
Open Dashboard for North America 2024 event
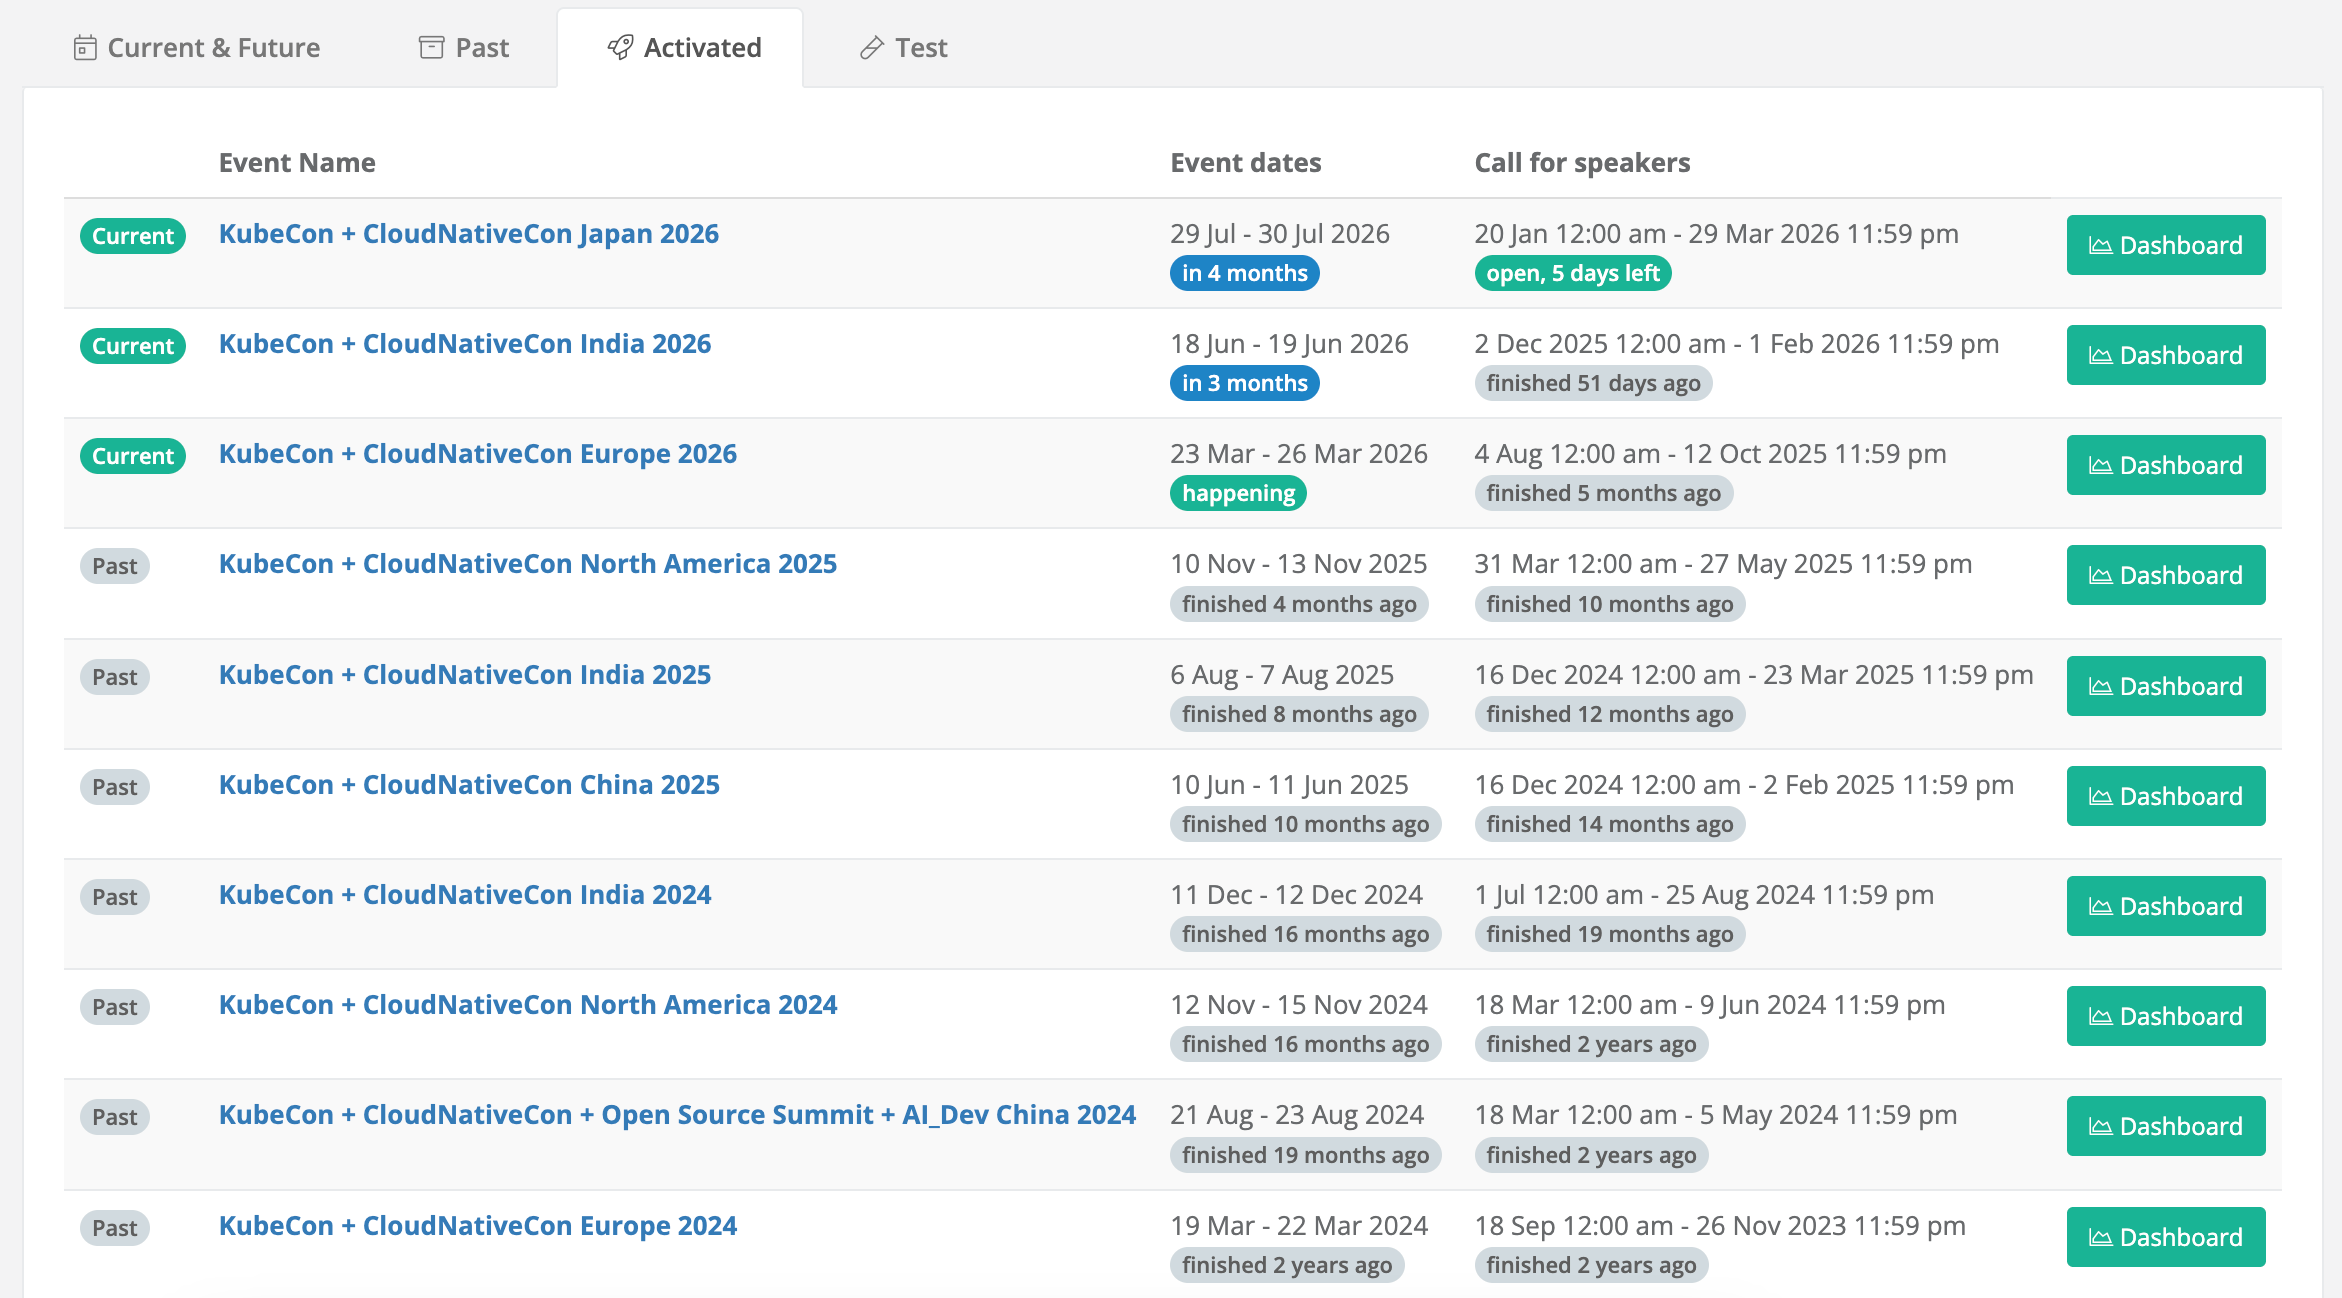point(2165,1016)
